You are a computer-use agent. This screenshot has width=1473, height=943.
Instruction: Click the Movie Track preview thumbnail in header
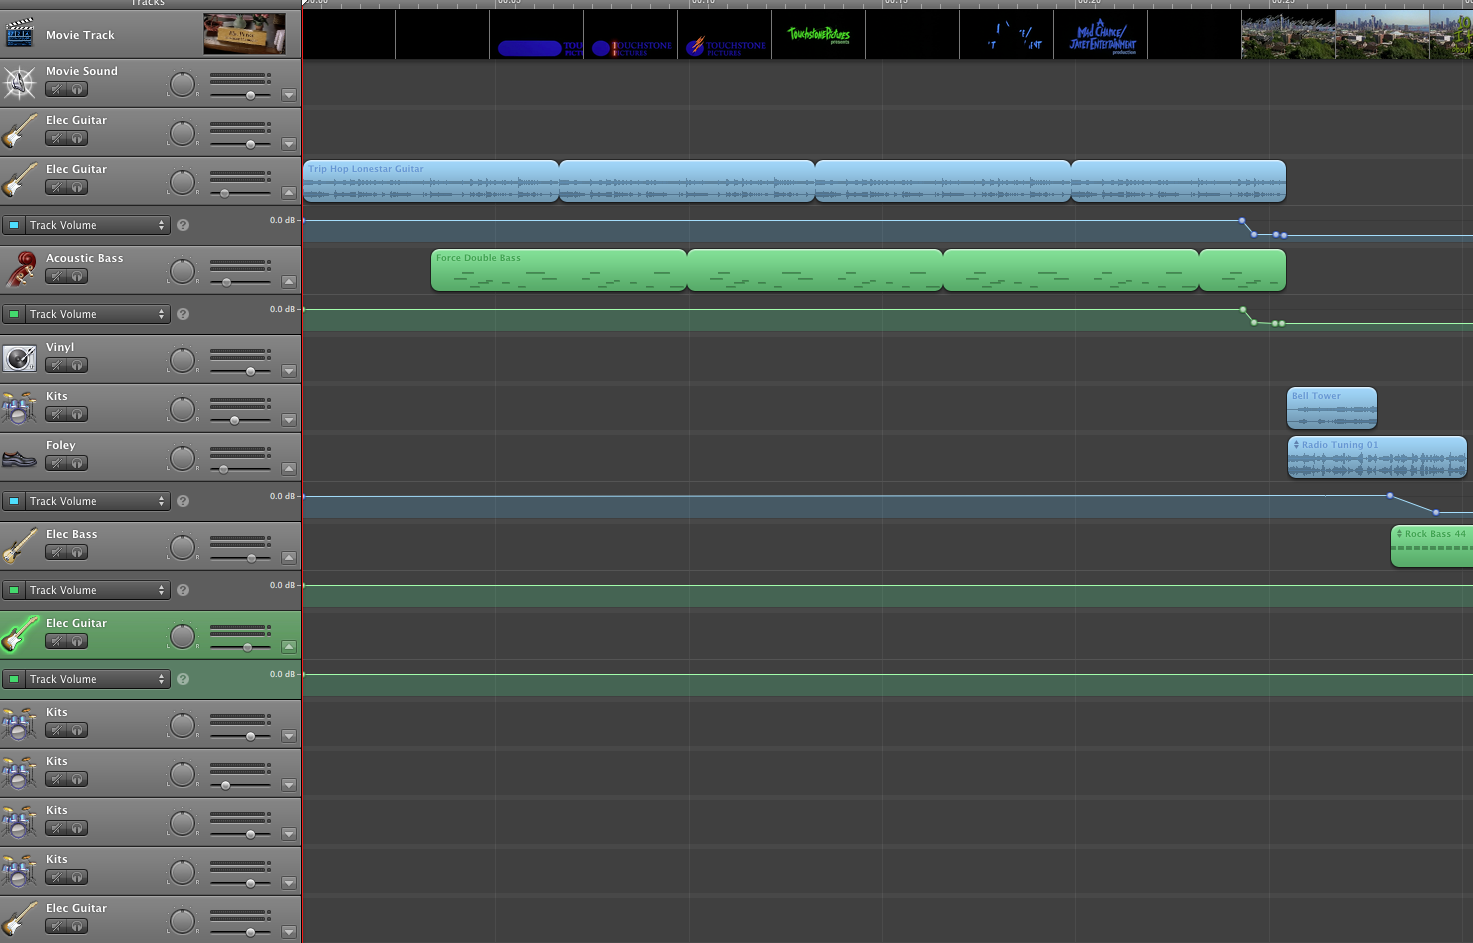tap(244, 34)
